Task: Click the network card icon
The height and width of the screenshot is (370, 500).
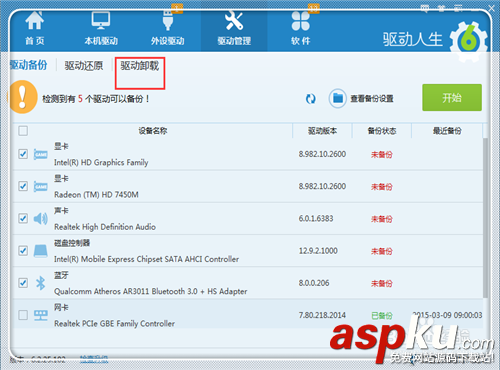Action: pyautogui.click(x=41, y=315)
